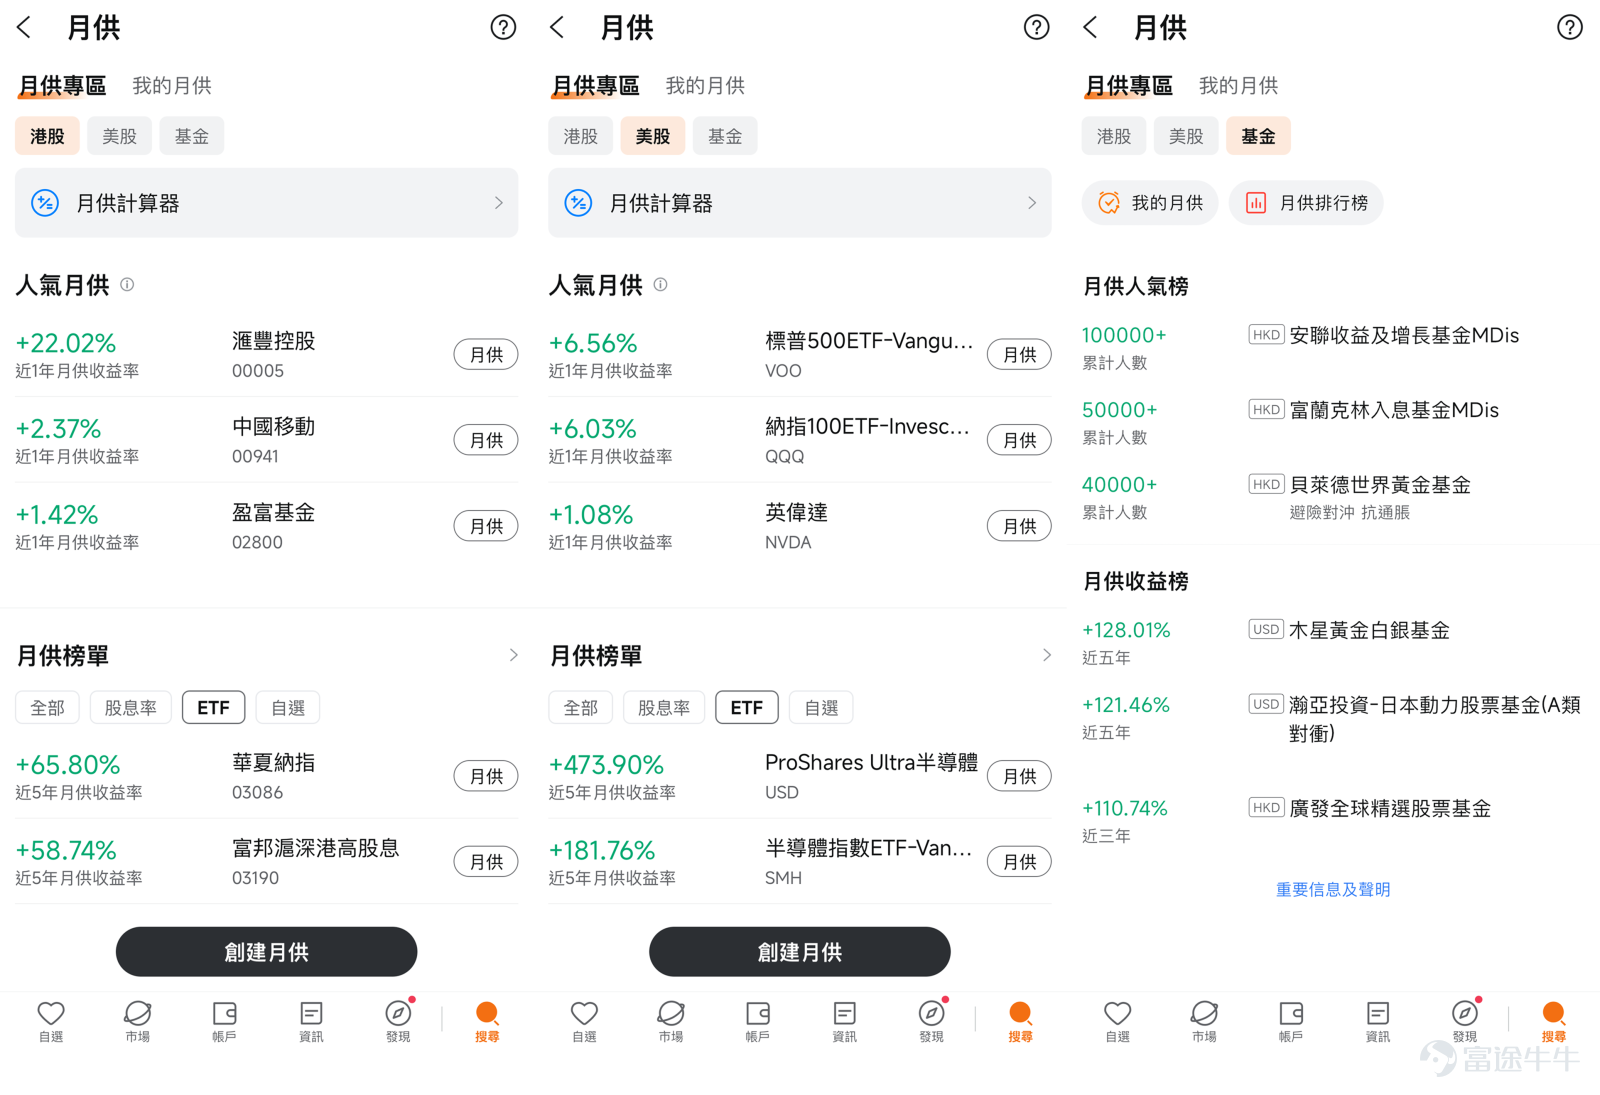Open 我的月供 pill button on right screen
Viewport: 1600px width, 1095px height.
1150,203
